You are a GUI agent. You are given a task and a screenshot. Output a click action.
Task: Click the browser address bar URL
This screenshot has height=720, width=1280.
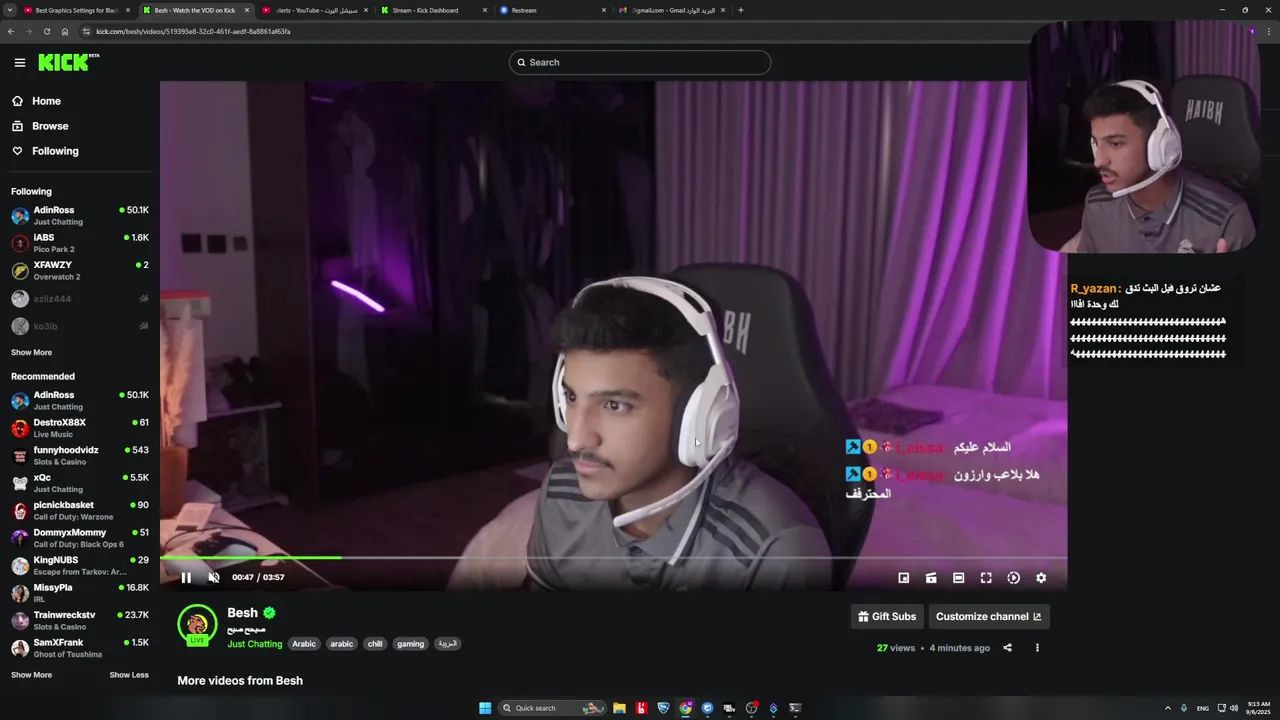coord(193,31)
